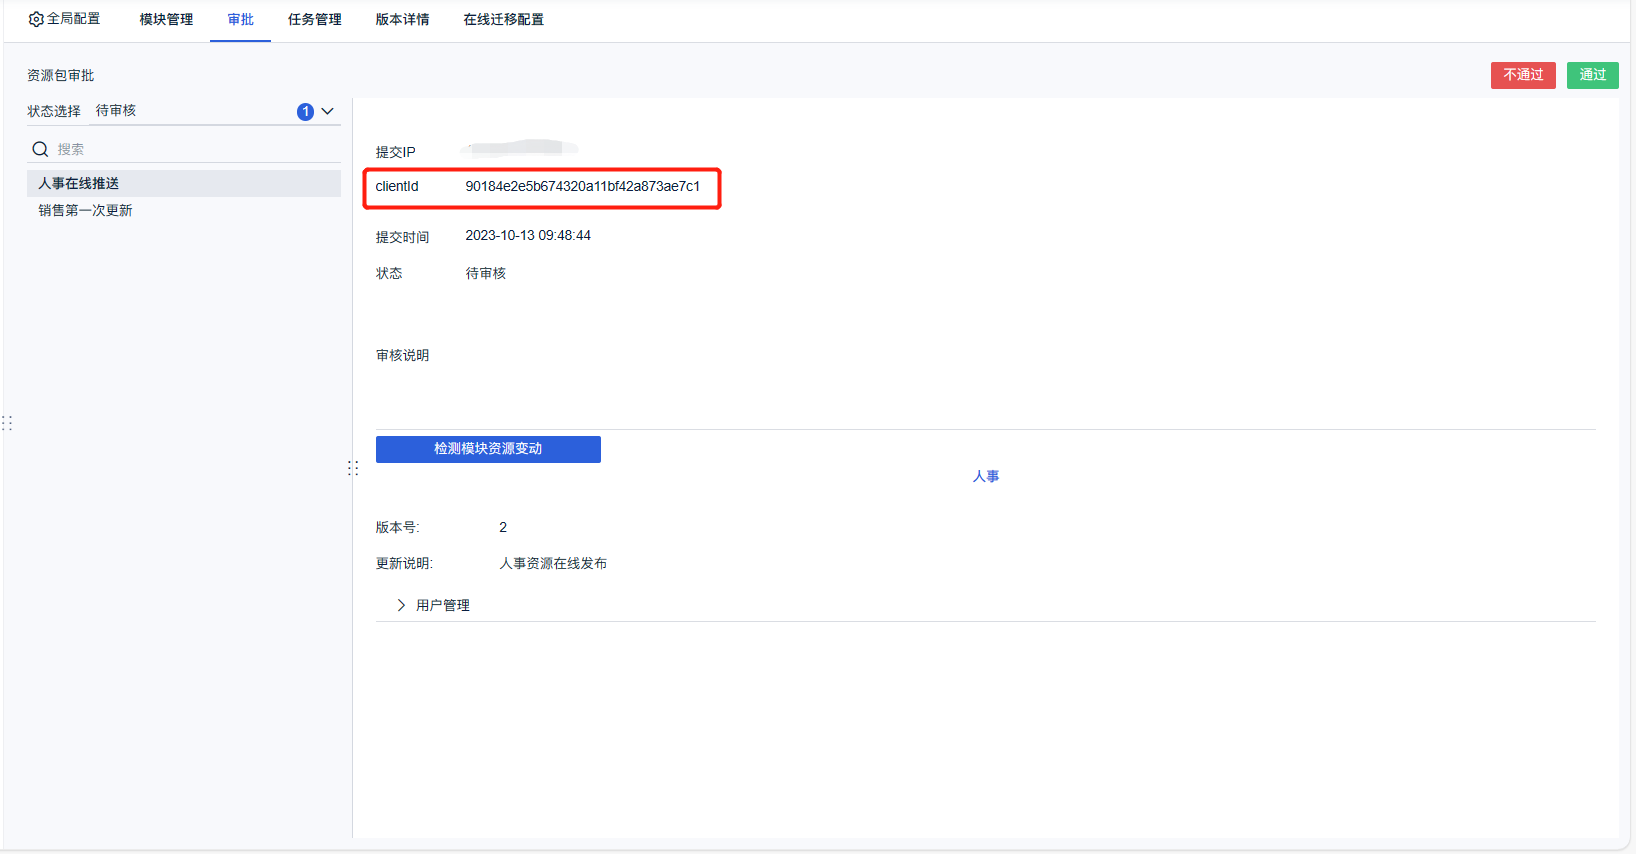Click the left edge drag handle dots
The height and width of the screenshot is (854, 1636).
pos(7,423)
